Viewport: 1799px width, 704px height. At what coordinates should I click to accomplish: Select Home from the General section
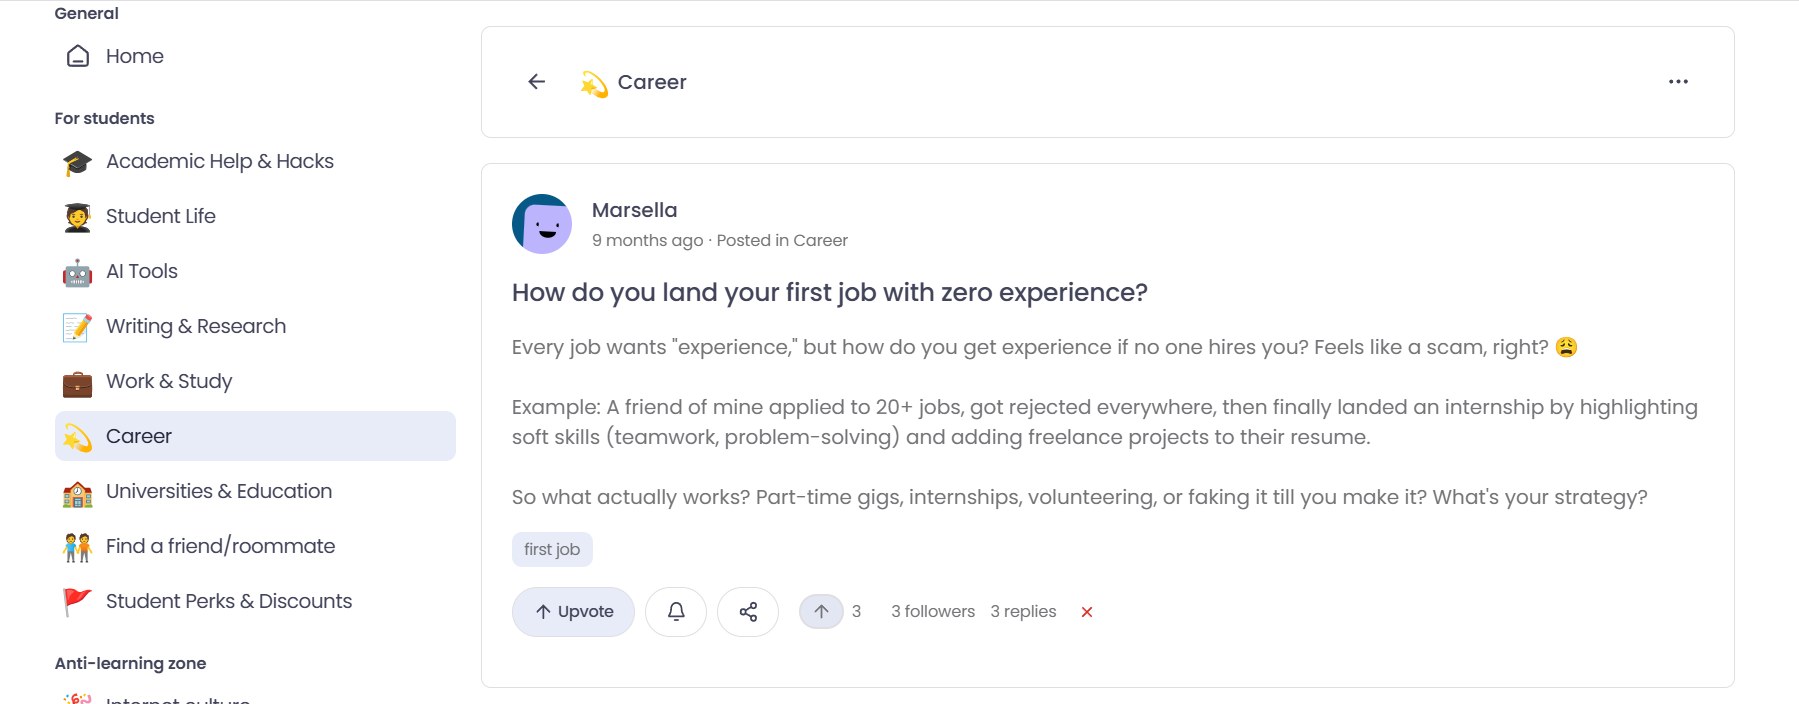tap(134, 56)
